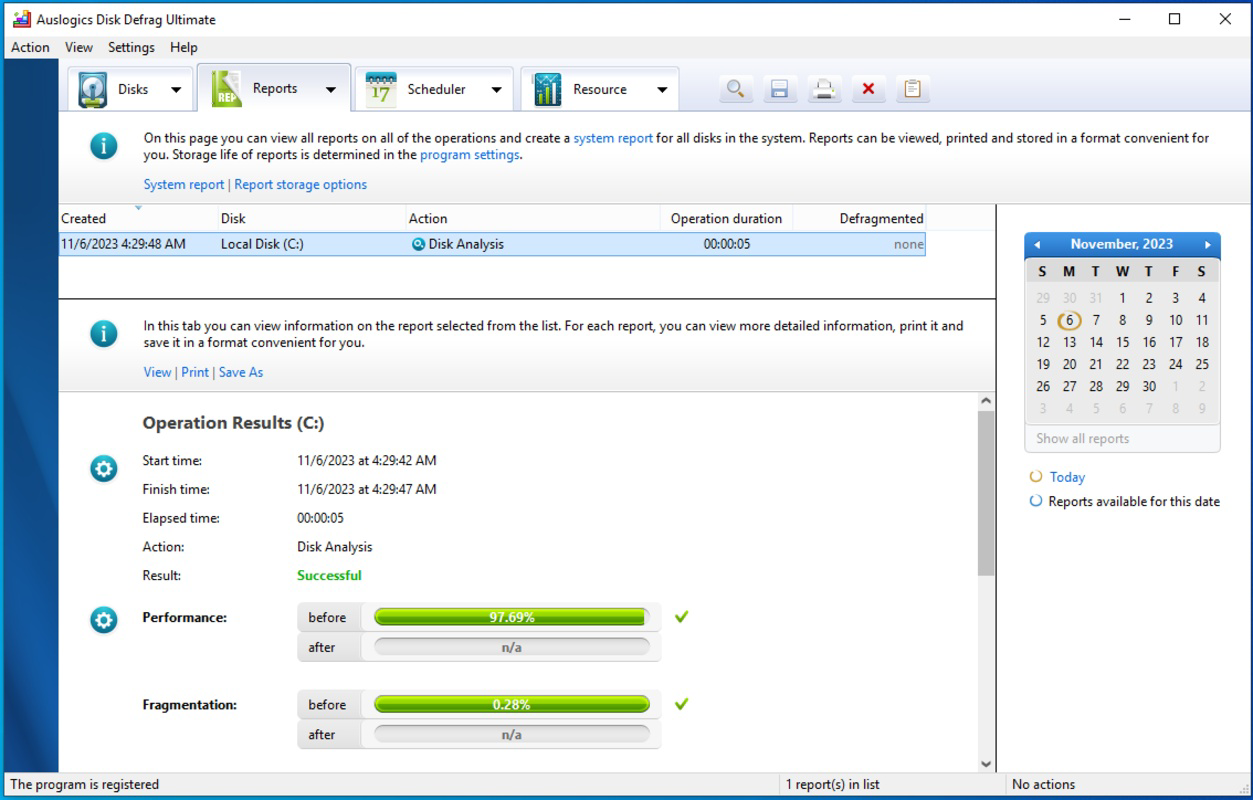Image resolution: width=1253 pixels, height=800 pixels.
Task: Select November 30 in the calendar
Action: pyautogui.click(x=1149, y=386)
